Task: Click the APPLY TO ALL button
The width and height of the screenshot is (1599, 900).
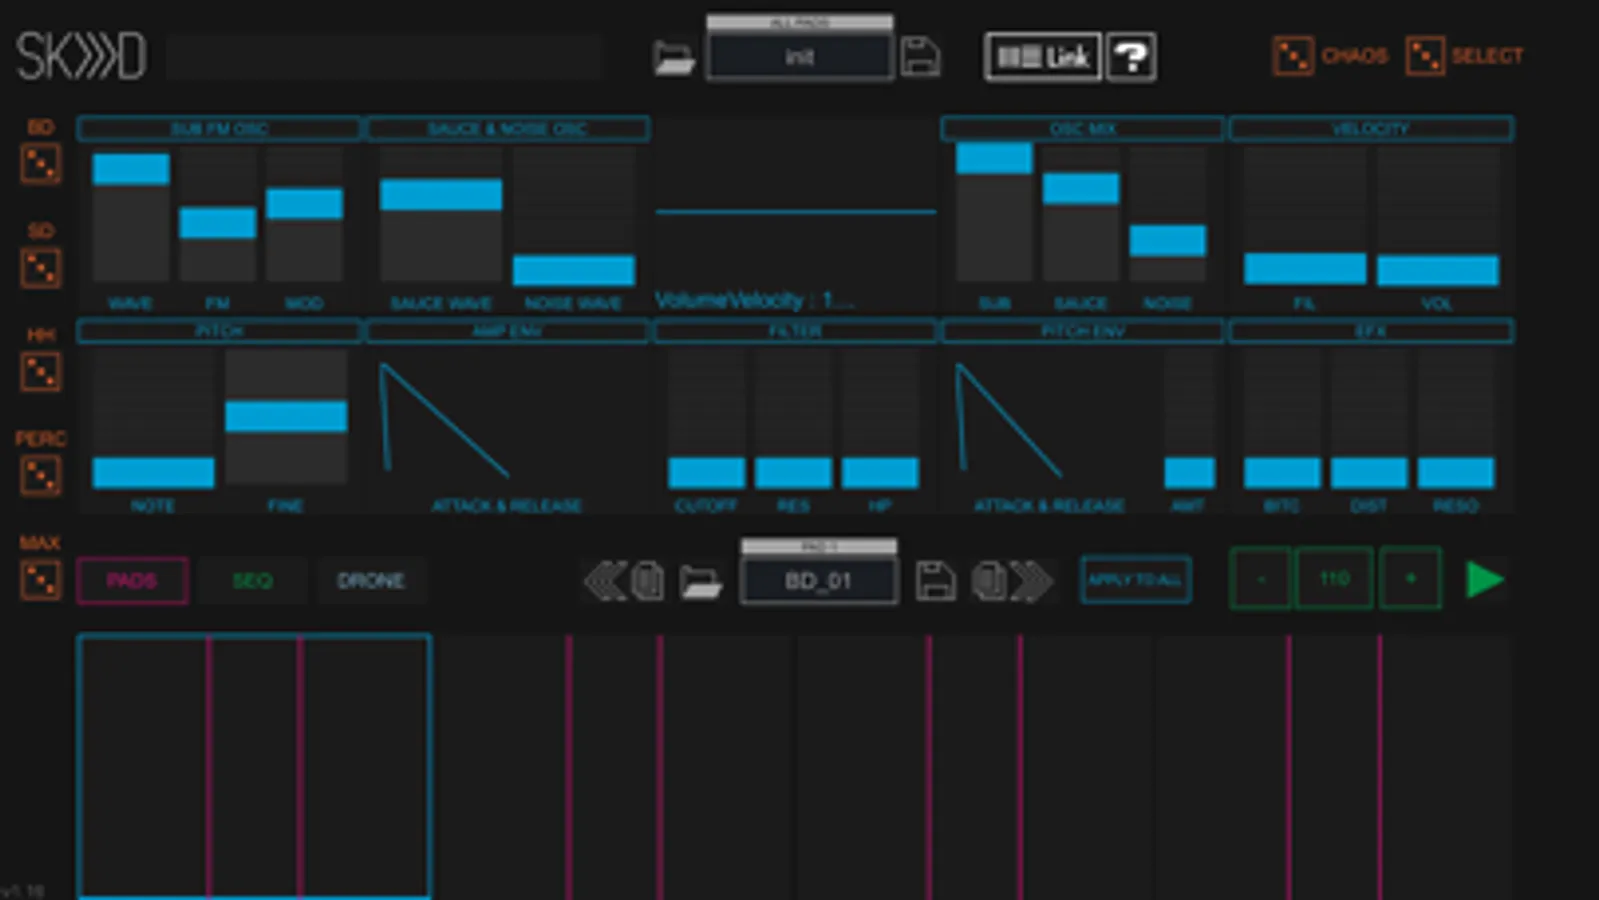Action: tap(1135, 580)
